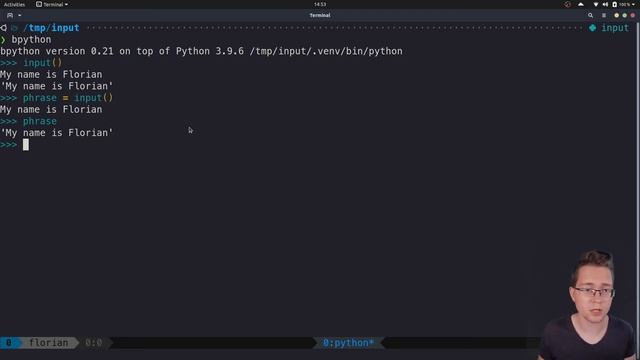Click the red close window button

coord(633,16)
